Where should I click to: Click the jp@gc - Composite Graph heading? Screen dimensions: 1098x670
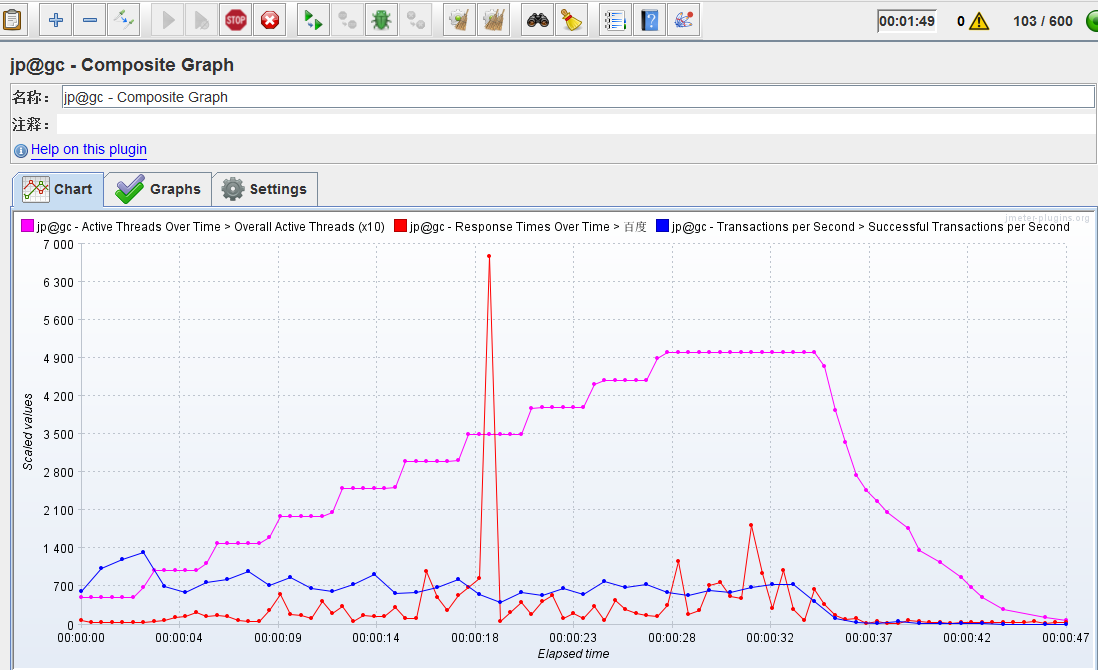pos(122,64)
